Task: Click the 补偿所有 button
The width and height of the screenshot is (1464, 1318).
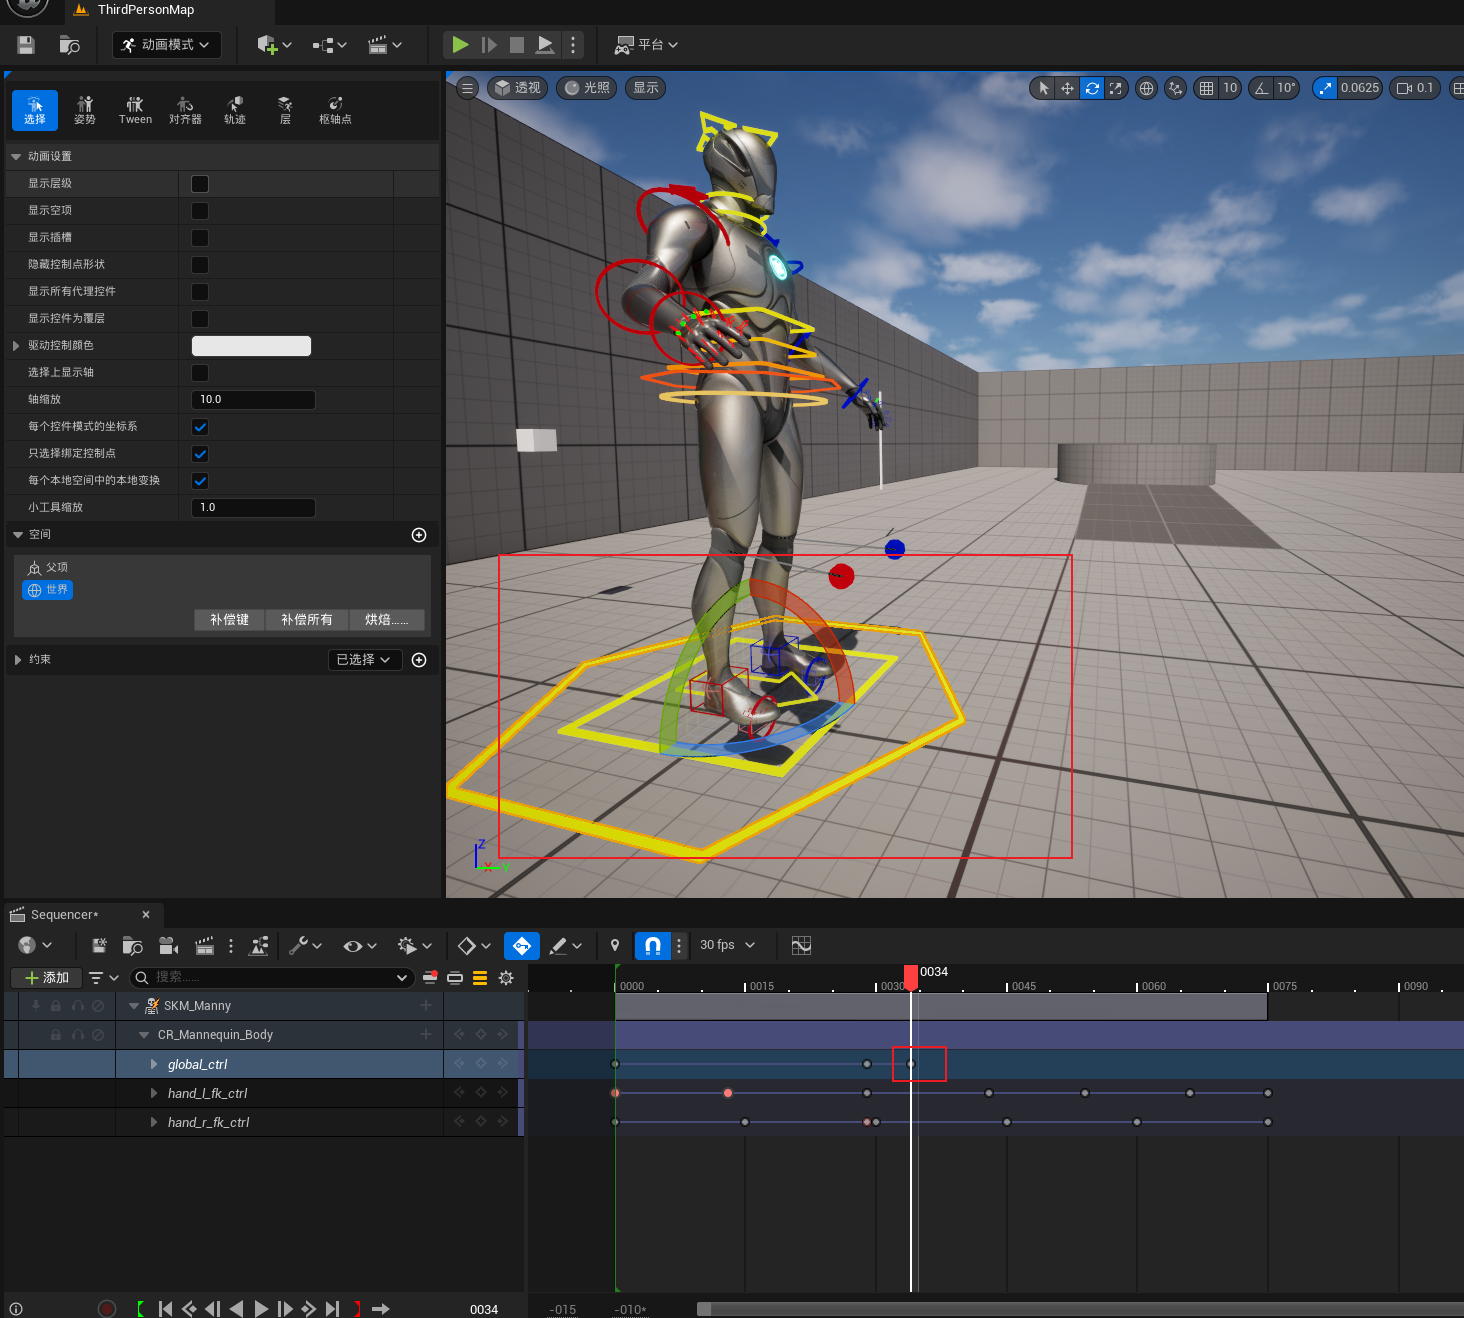Action: (307, 620)
